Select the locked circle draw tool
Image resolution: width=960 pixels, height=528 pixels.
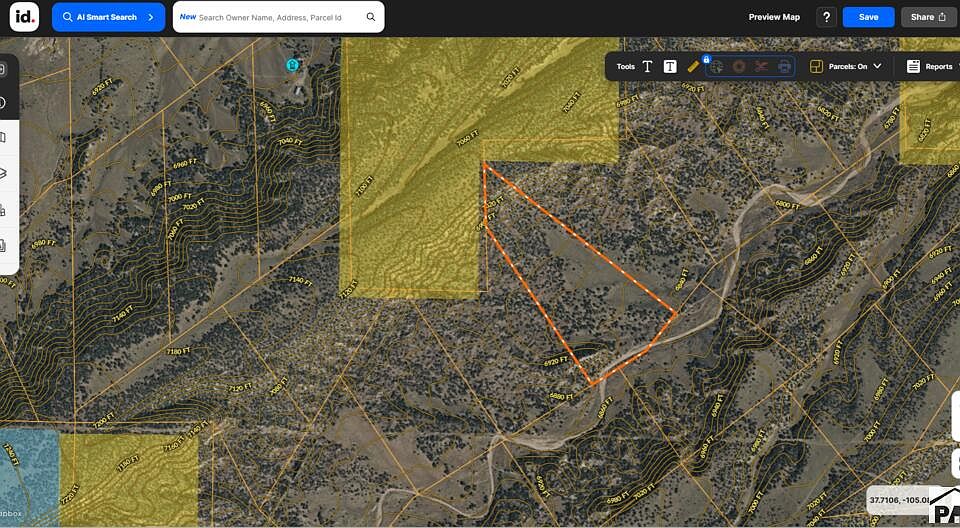click(739, 66)
